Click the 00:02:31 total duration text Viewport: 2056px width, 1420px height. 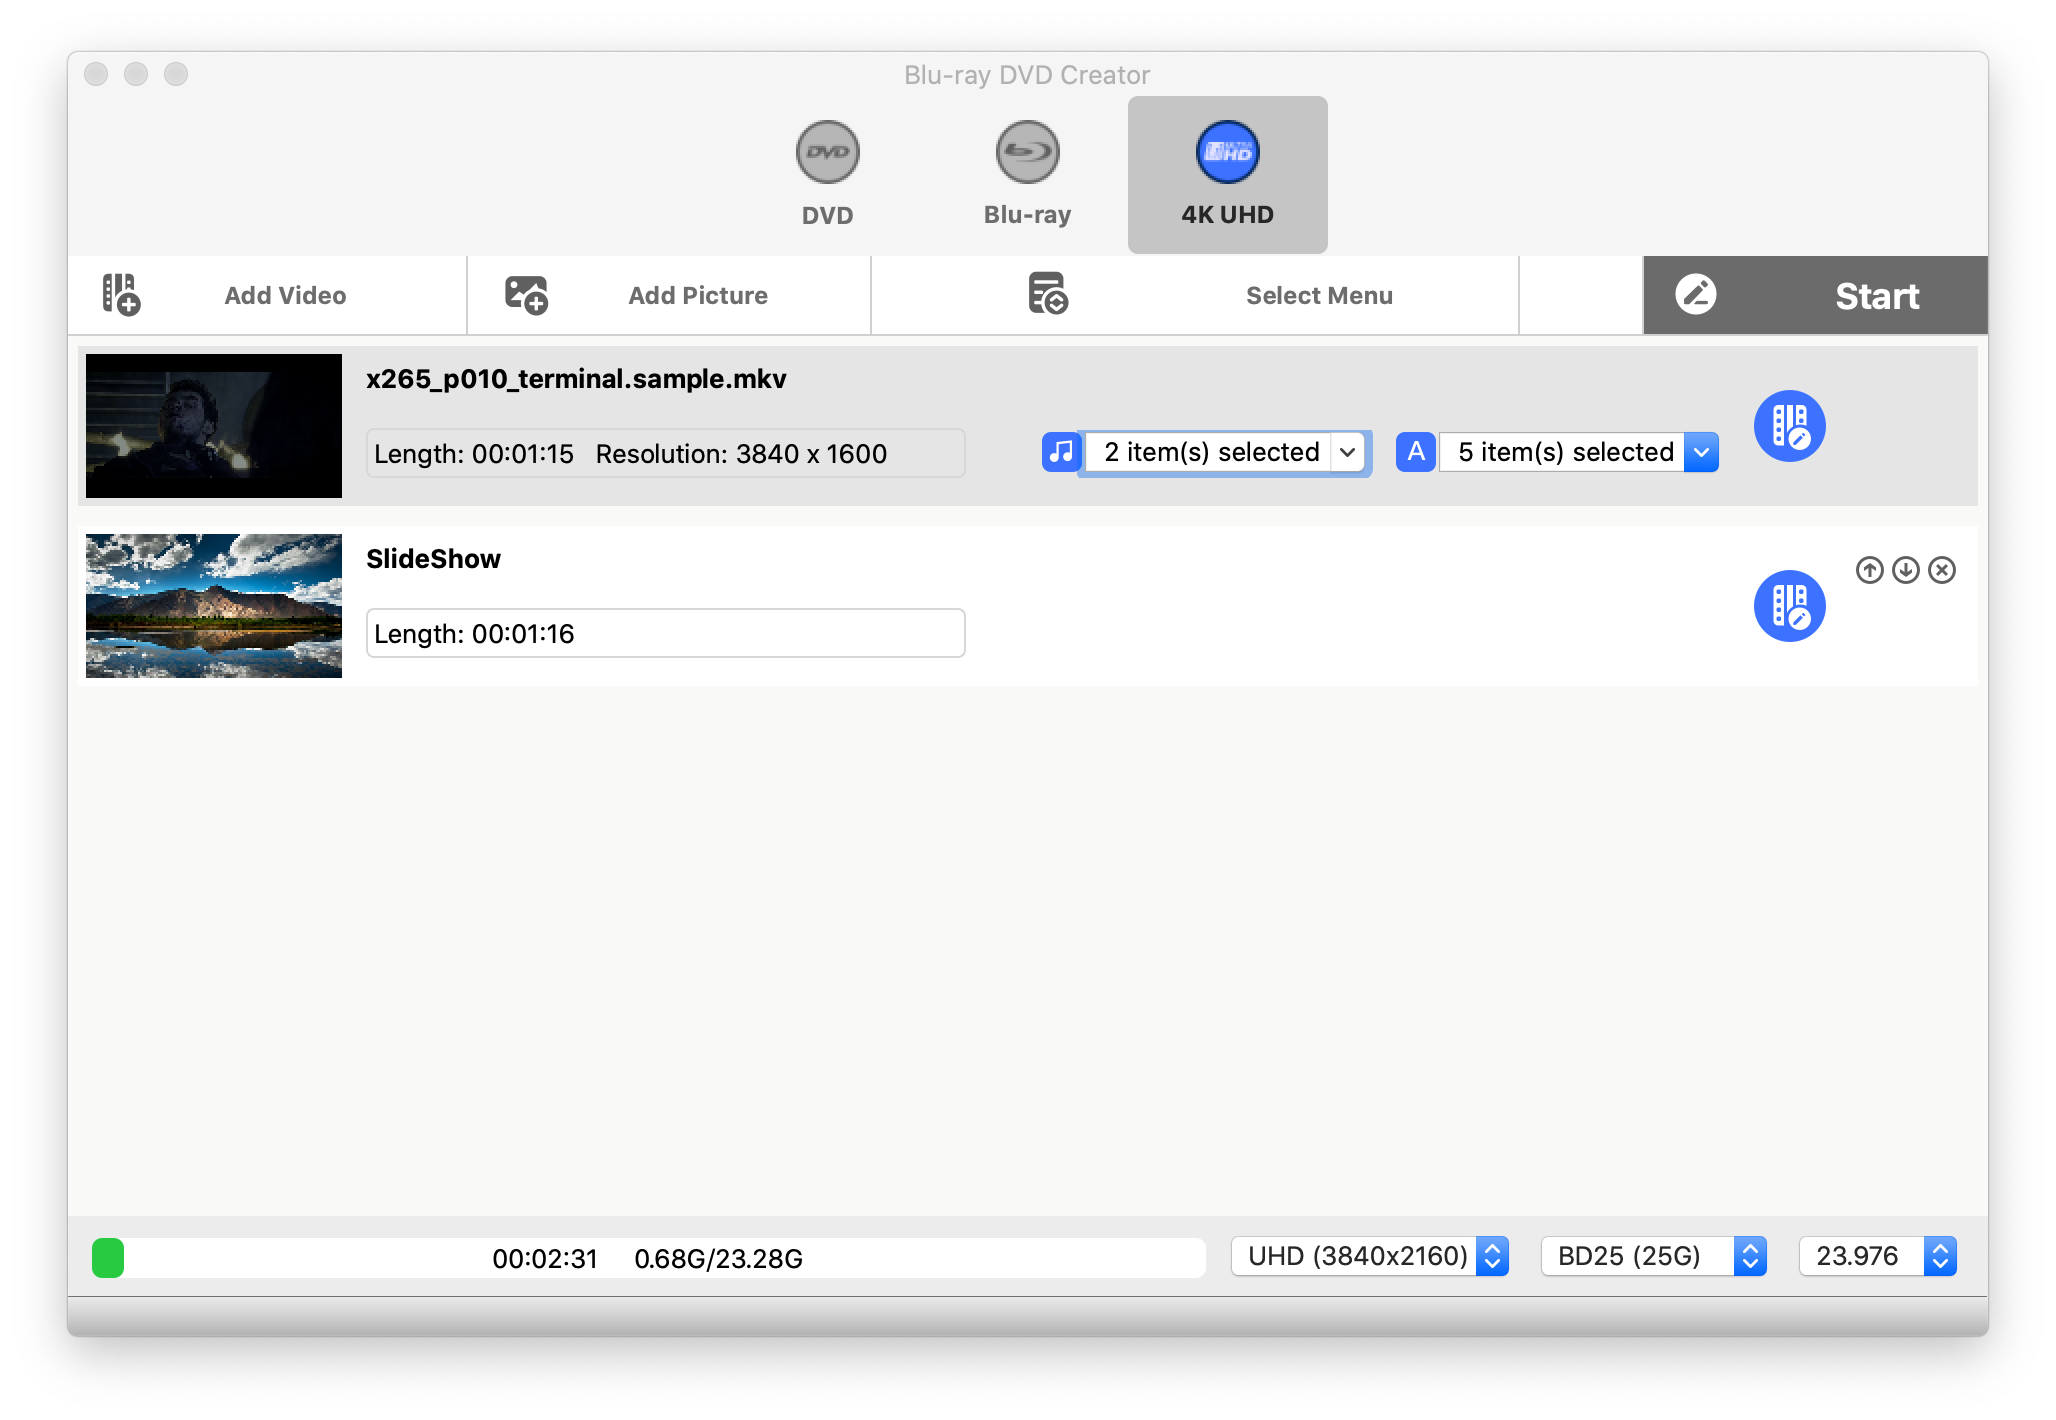click(544, 1259)
